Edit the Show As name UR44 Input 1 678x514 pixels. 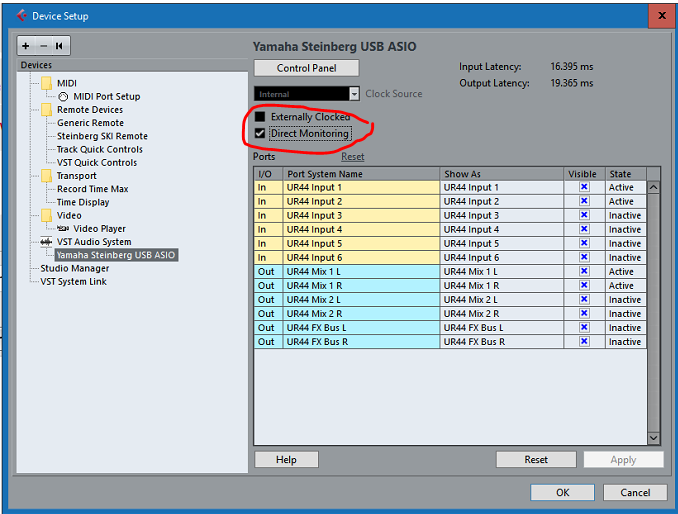coord(502,187)
